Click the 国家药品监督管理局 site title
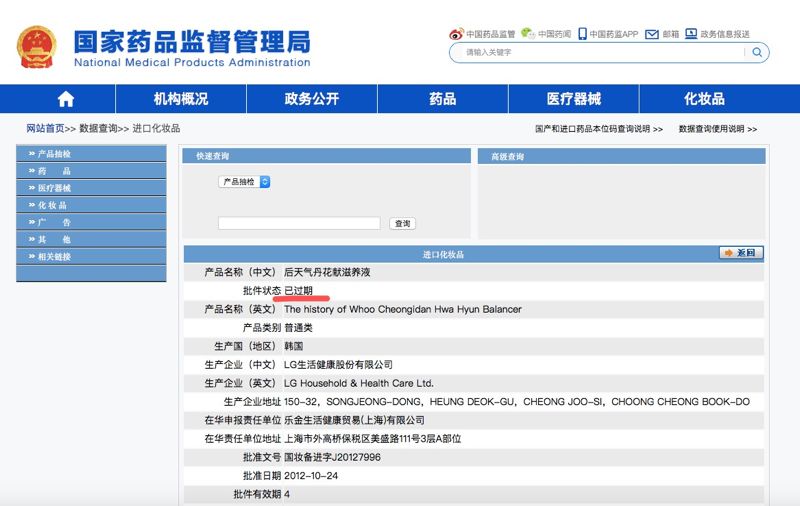 point(192,42)
